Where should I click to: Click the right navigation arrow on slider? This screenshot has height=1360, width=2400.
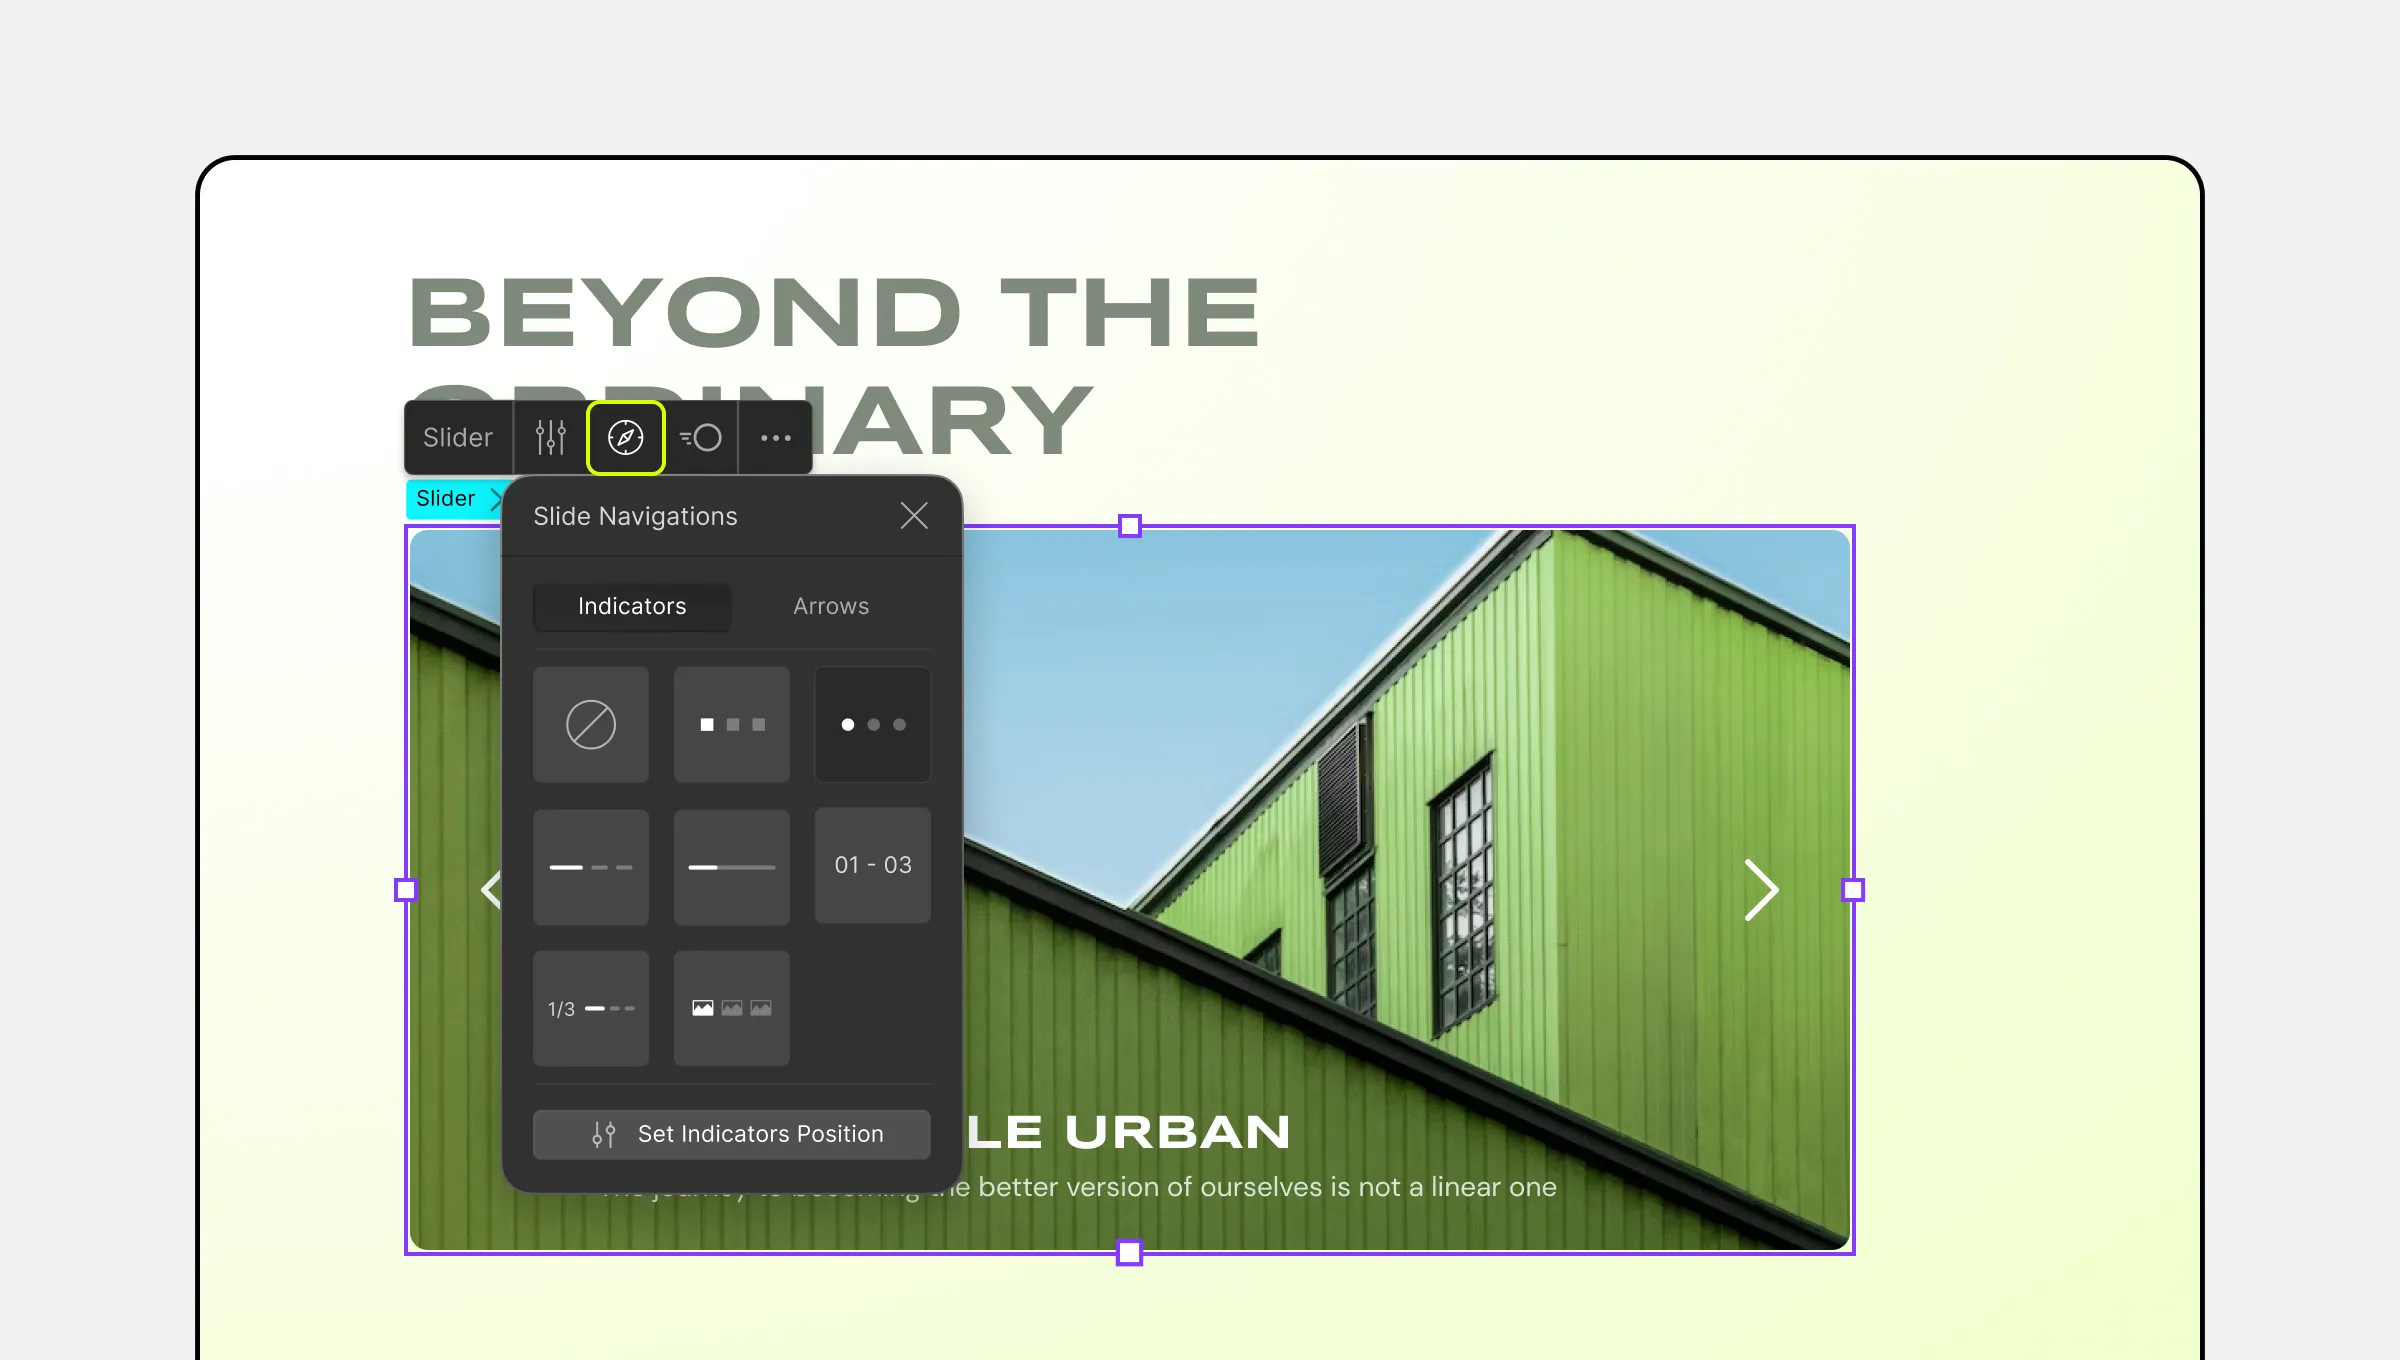click(x=1760, y=890)
